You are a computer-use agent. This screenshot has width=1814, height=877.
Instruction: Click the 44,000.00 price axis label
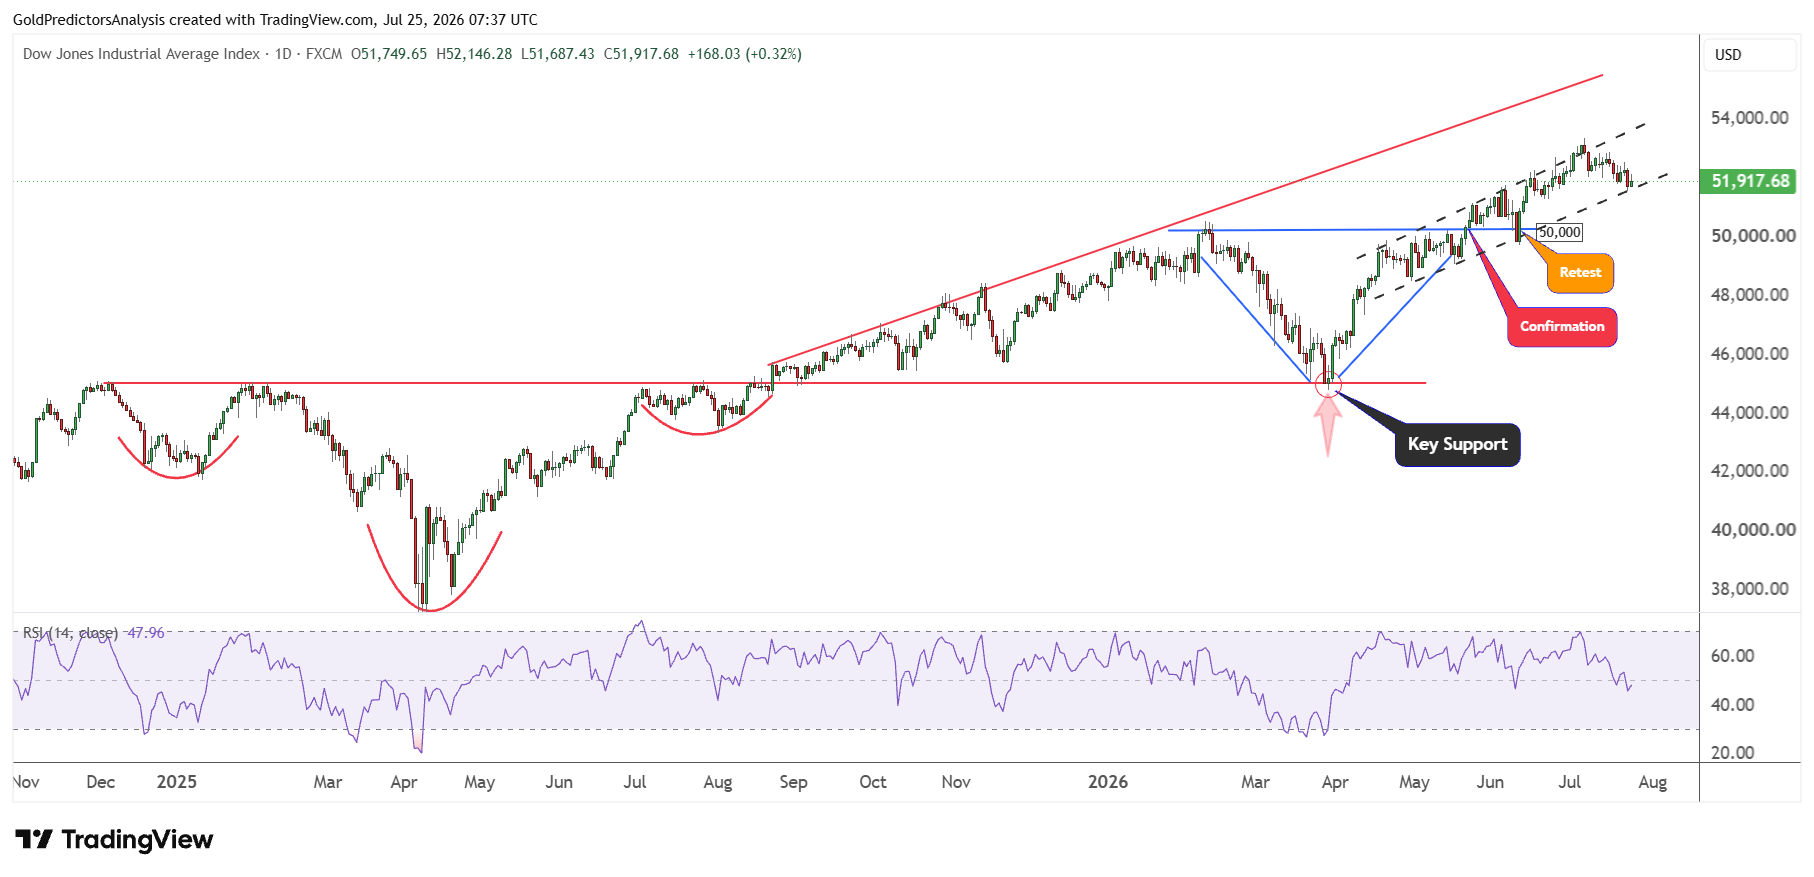(1750, 412)
